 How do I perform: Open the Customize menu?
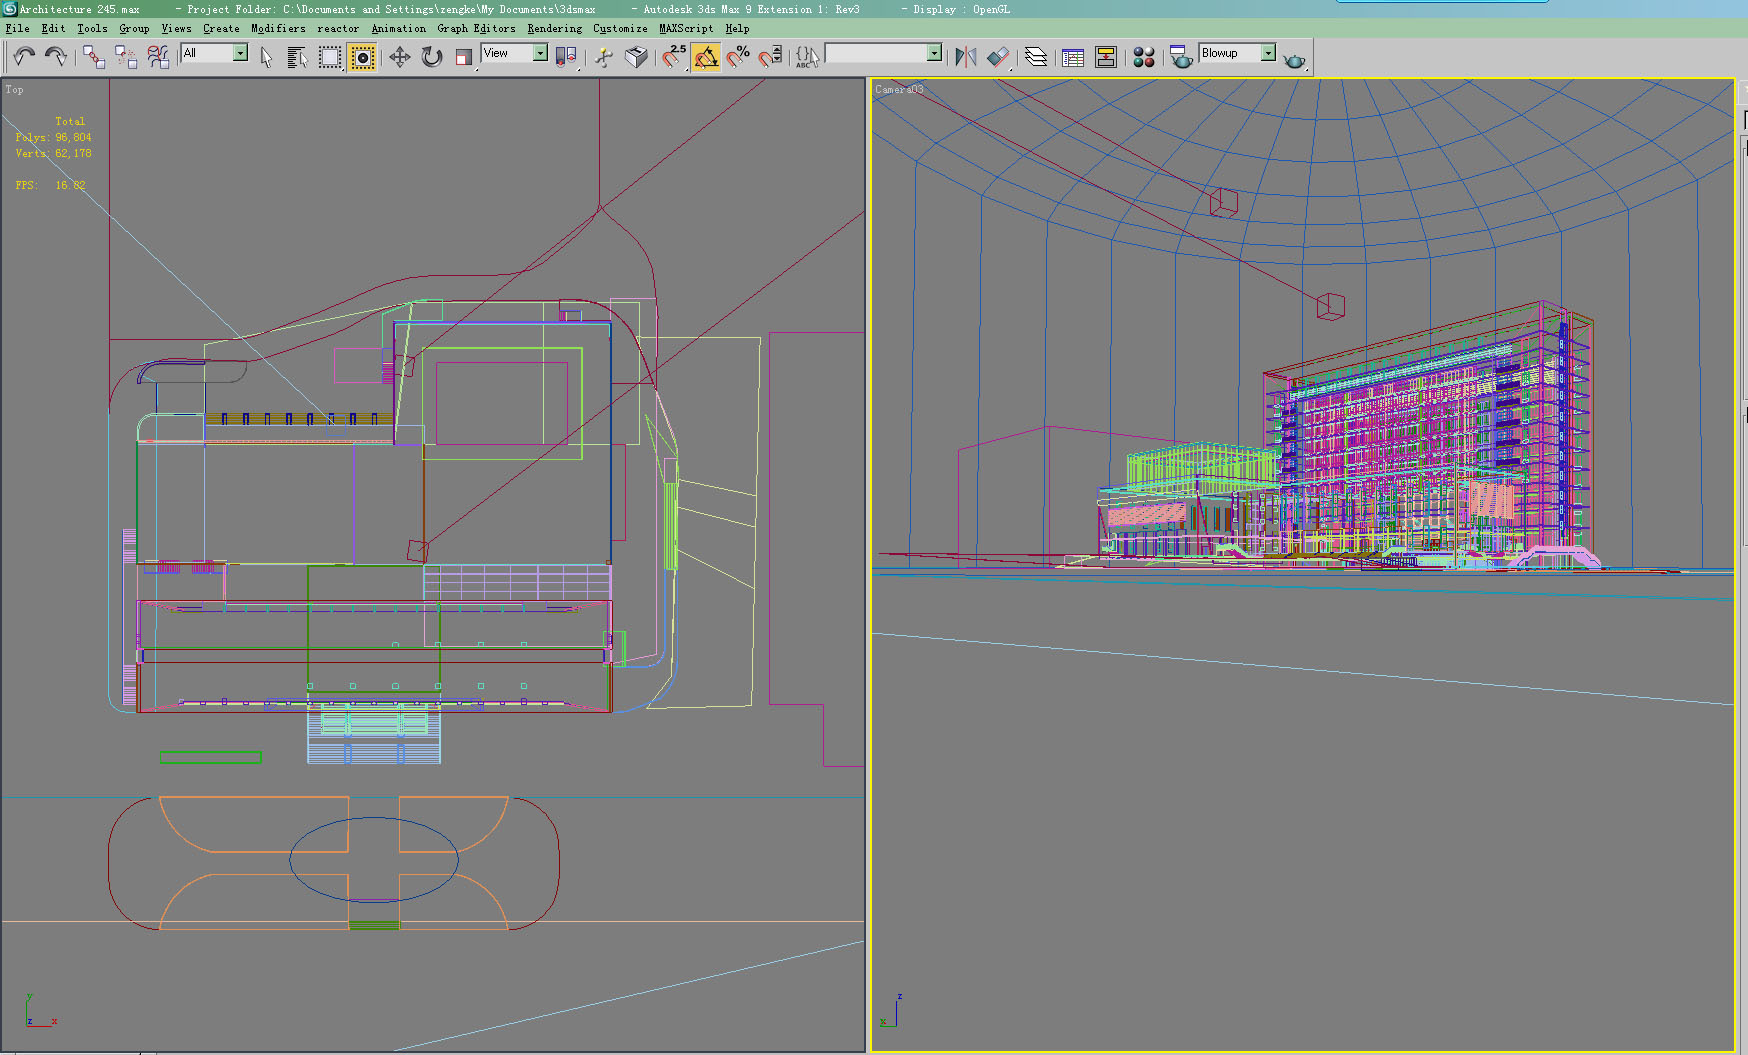point(620,28)
